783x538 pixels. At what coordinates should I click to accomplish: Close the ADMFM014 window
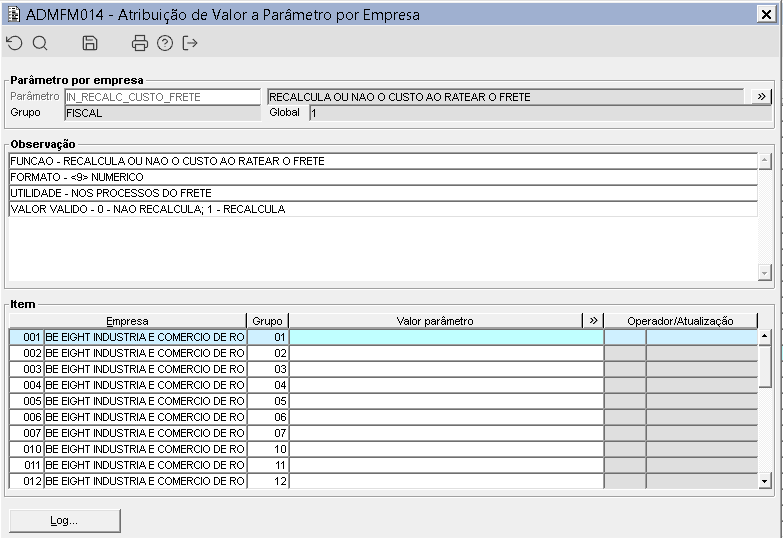pos(766,14)
